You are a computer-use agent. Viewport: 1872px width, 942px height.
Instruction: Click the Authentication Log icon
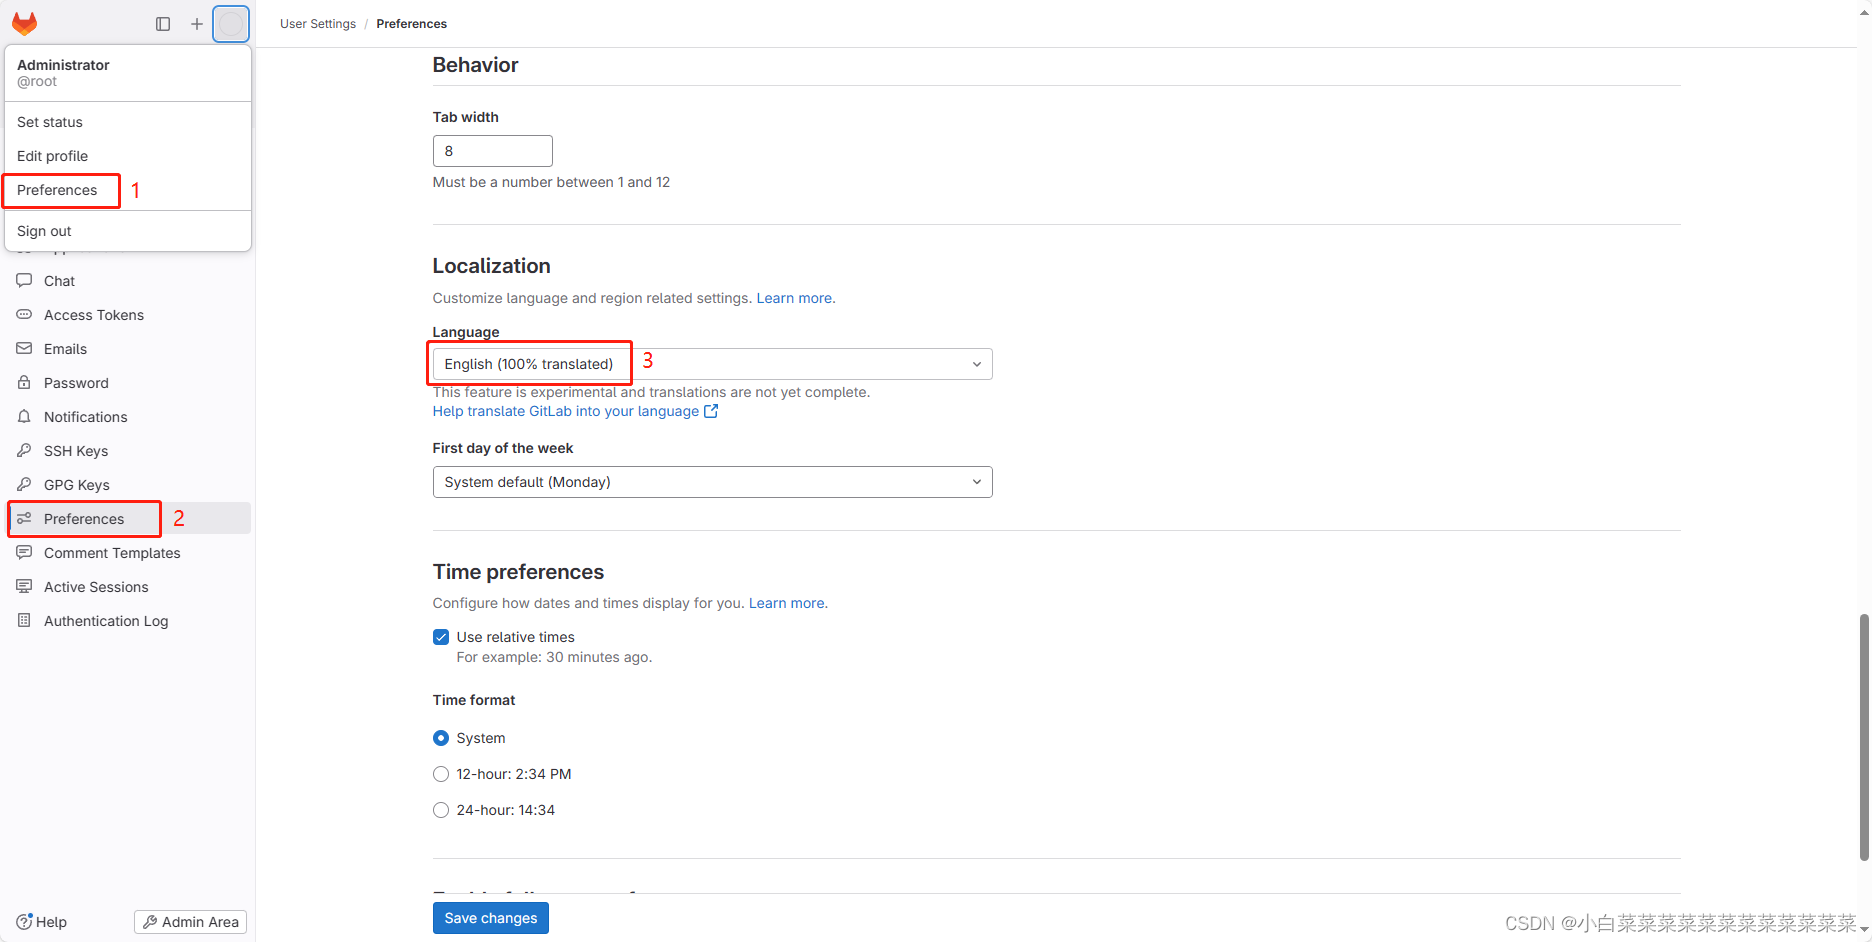[x=24, y=621]
